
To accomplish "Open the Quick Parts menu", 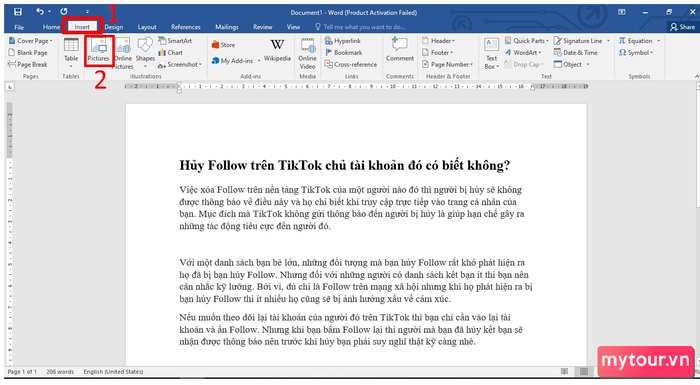I will pyautogui.click(x=527, y=41).
